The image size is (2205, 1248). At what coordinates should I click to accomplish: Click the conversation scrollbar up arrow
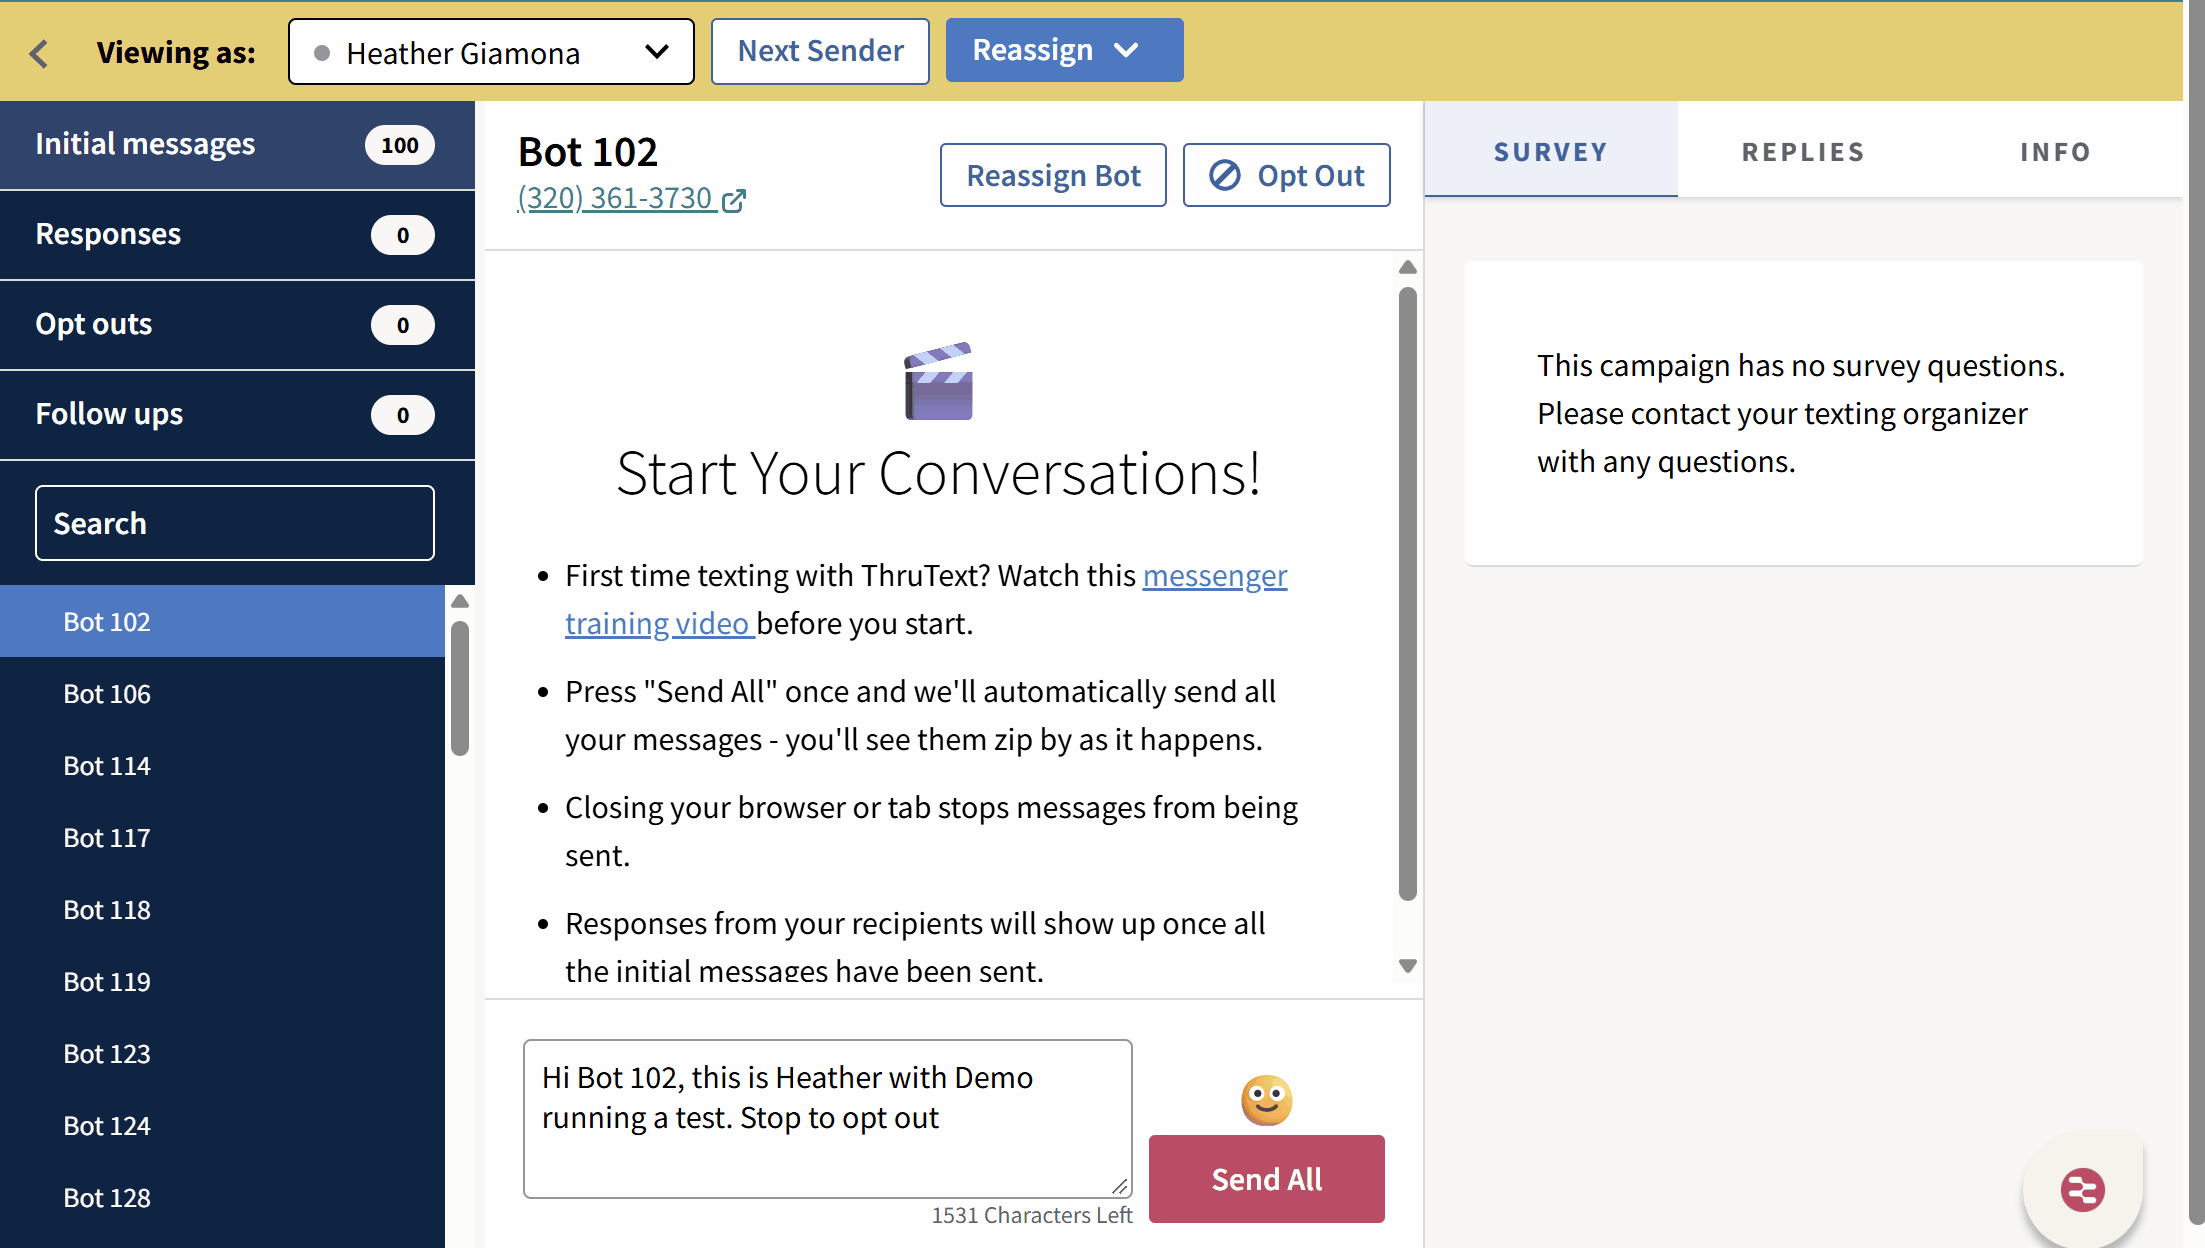1408,267
